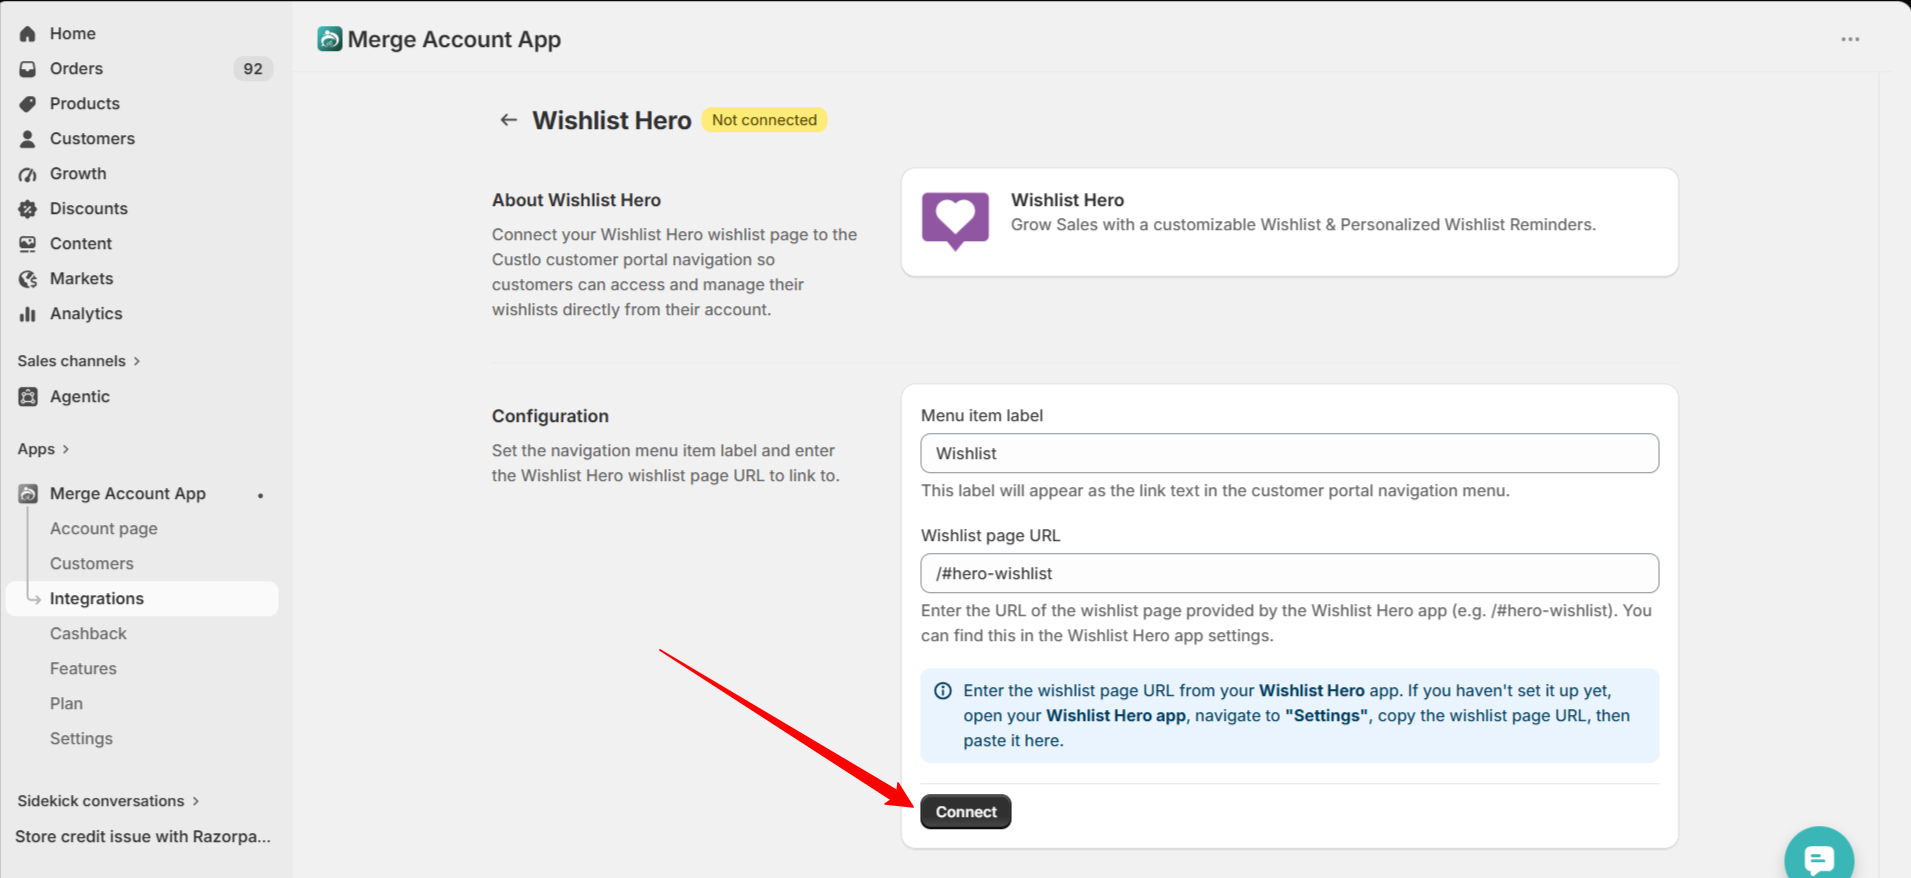The width and height of the screenshot is (1911, 878).
Task: Click the info icon in blue notice
Action: [943, 691]
